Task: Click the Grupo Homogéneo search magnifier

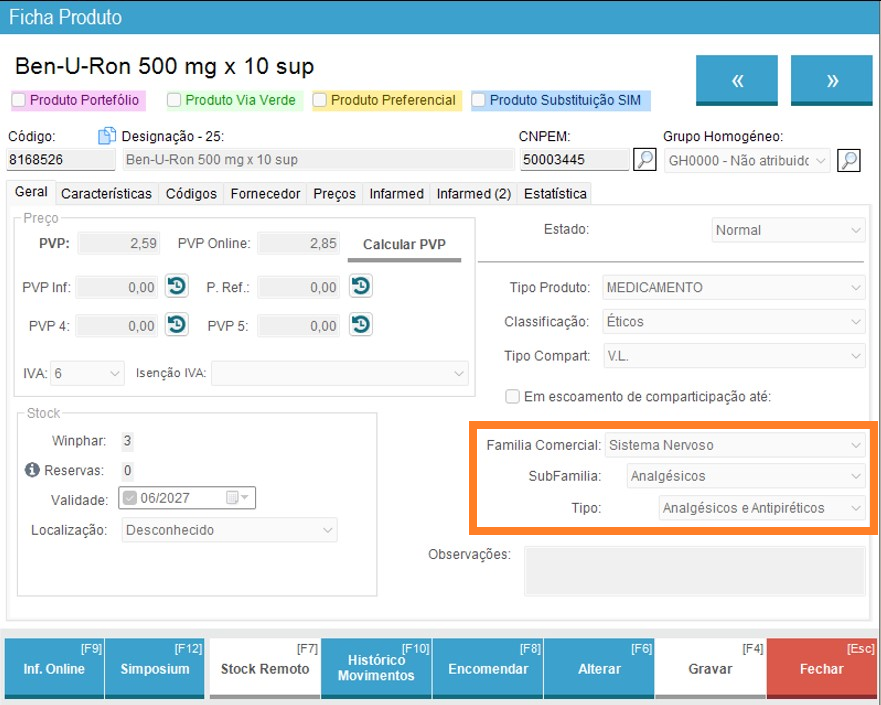Action: tap(848, 159)
